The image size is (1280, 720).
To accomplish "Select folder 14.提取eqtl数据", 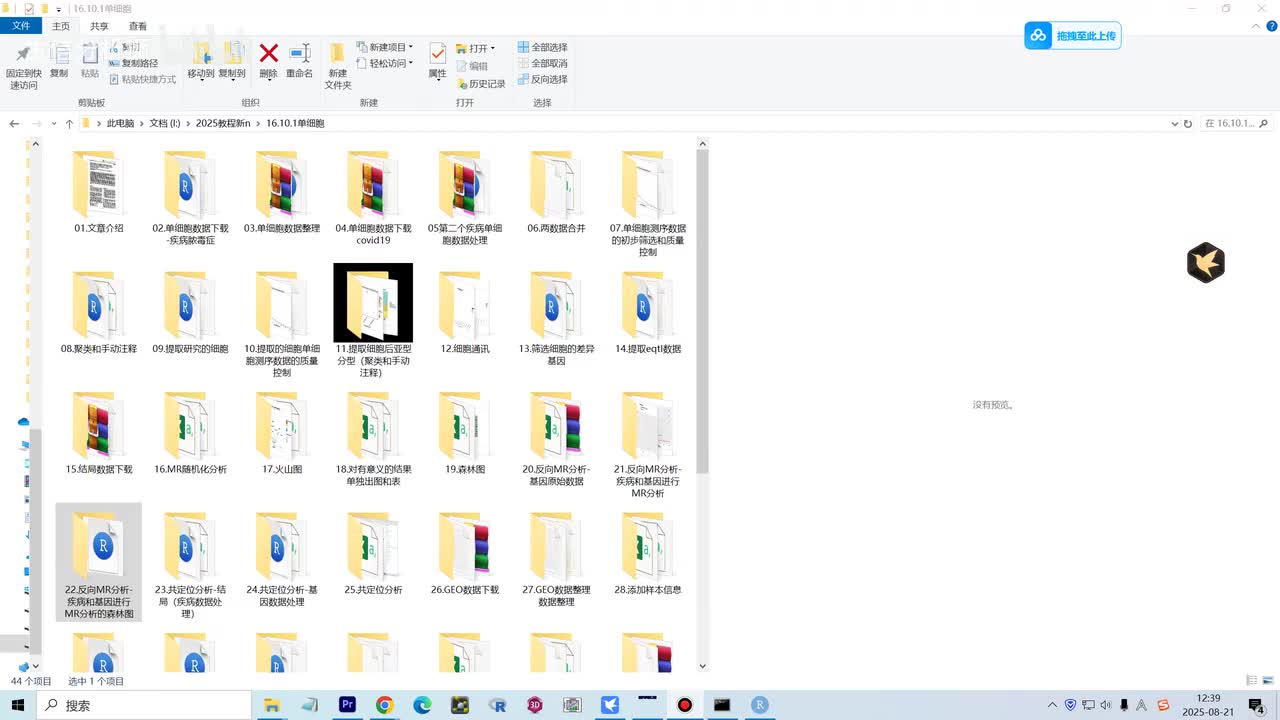I will [648, 313].
